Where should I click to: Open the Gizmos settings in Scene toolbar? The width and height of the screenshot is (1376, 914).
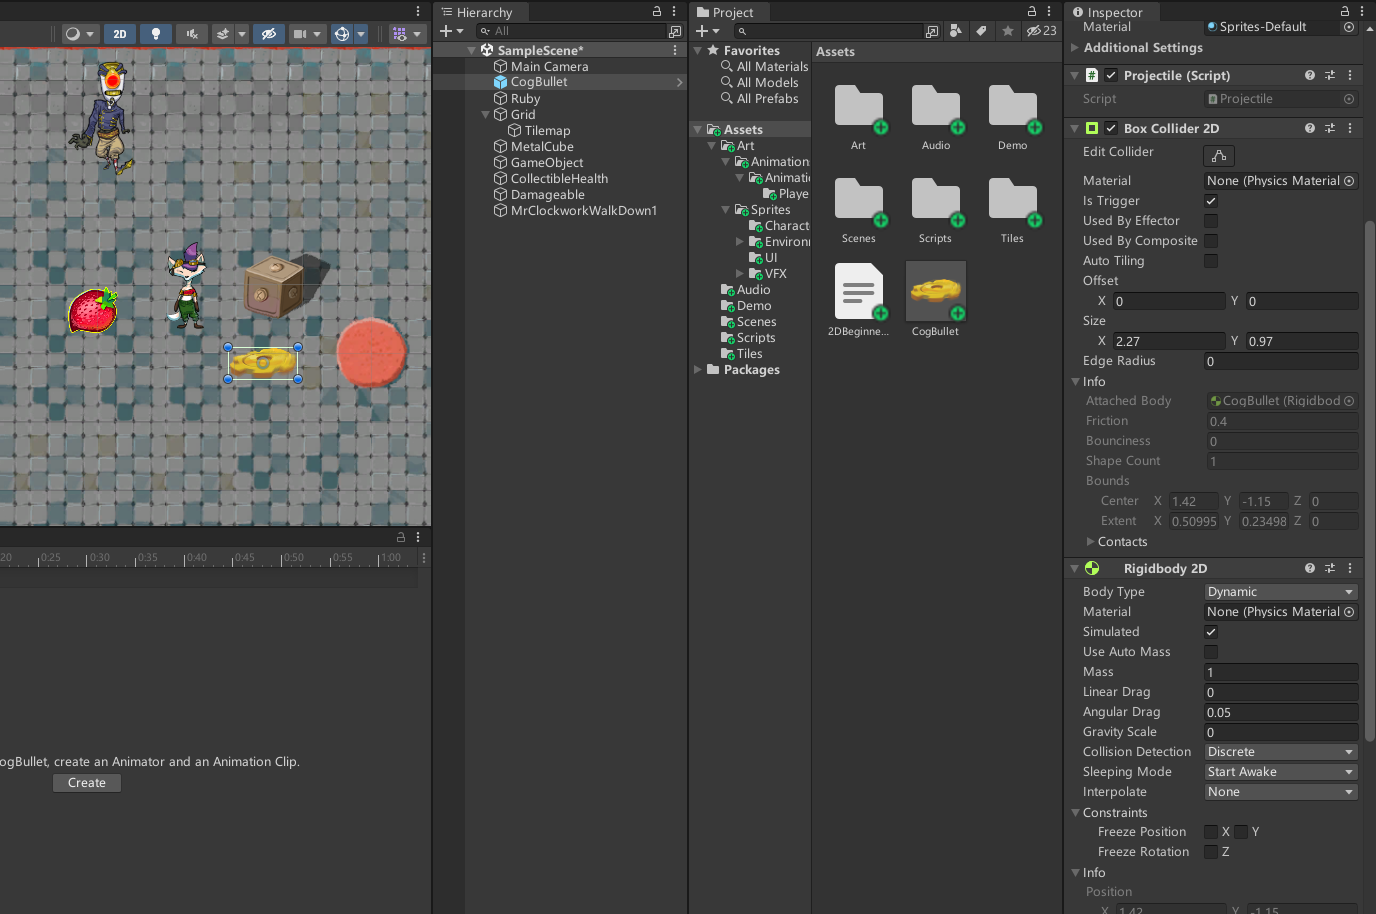click(x=400, y=33)
